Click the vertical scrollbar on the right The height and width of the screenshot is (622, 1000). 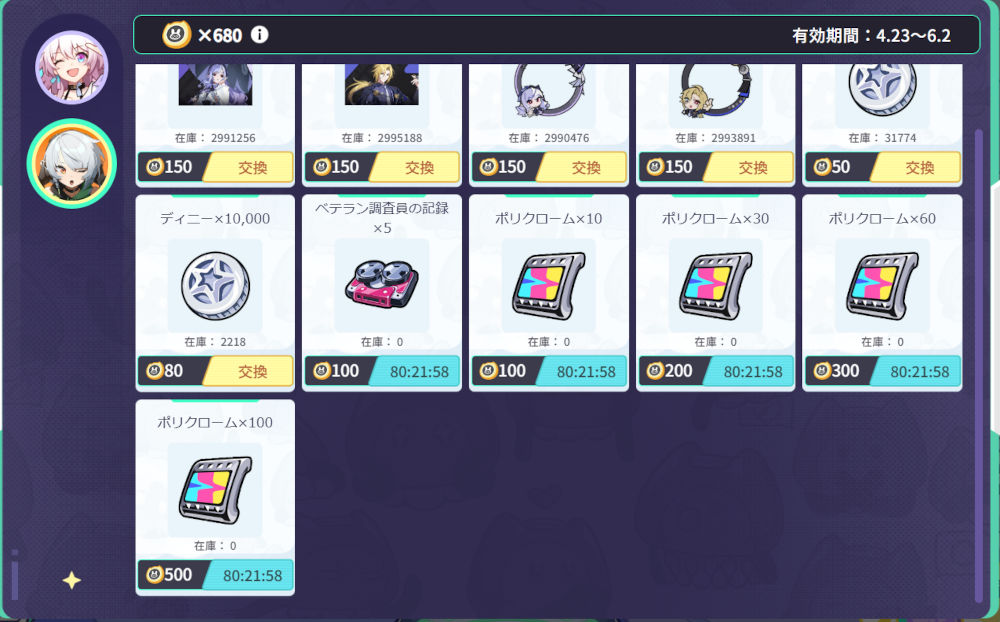click(x=979, y=365)
